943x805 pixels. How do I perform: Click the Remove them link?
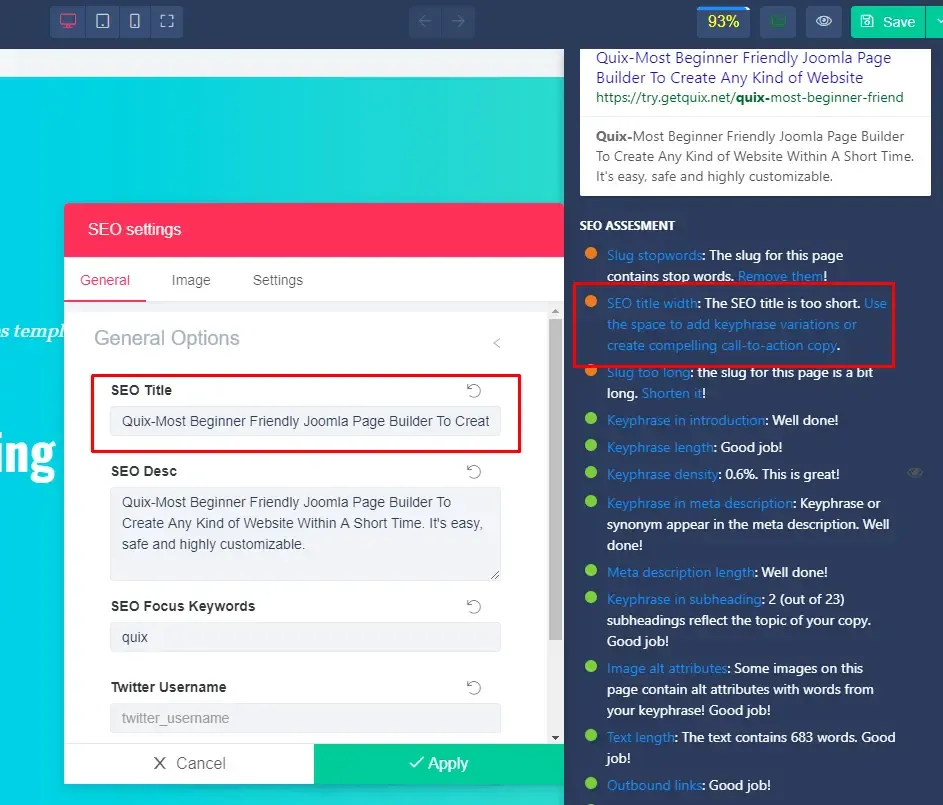click(x=781, y=277)
